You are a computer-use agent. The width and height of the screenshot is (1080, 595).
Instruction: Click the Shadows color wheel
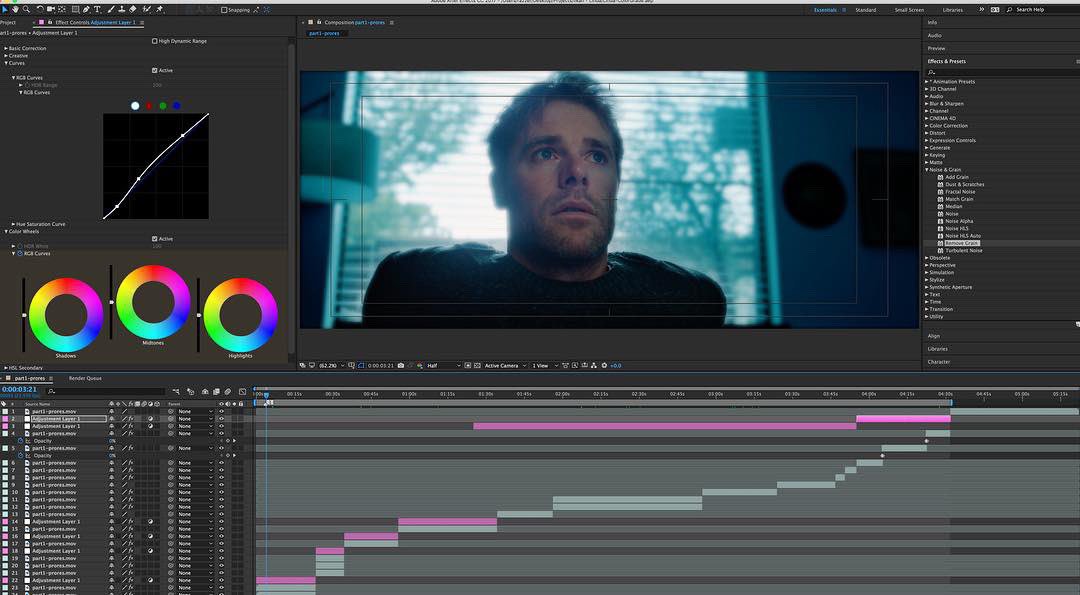tap(65, 315)
